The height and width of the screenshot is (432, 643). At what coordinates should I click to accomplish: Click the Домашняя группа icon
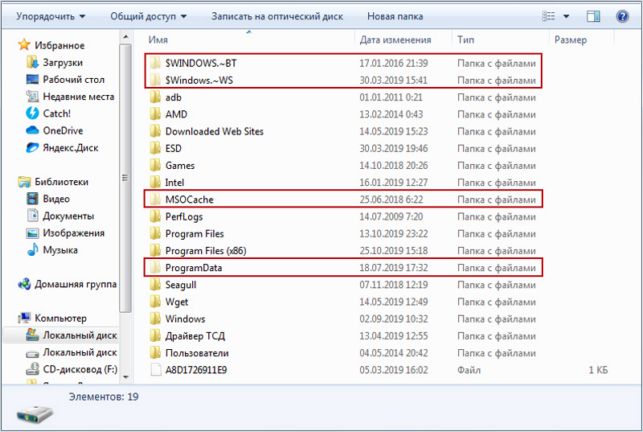(24, 284)
